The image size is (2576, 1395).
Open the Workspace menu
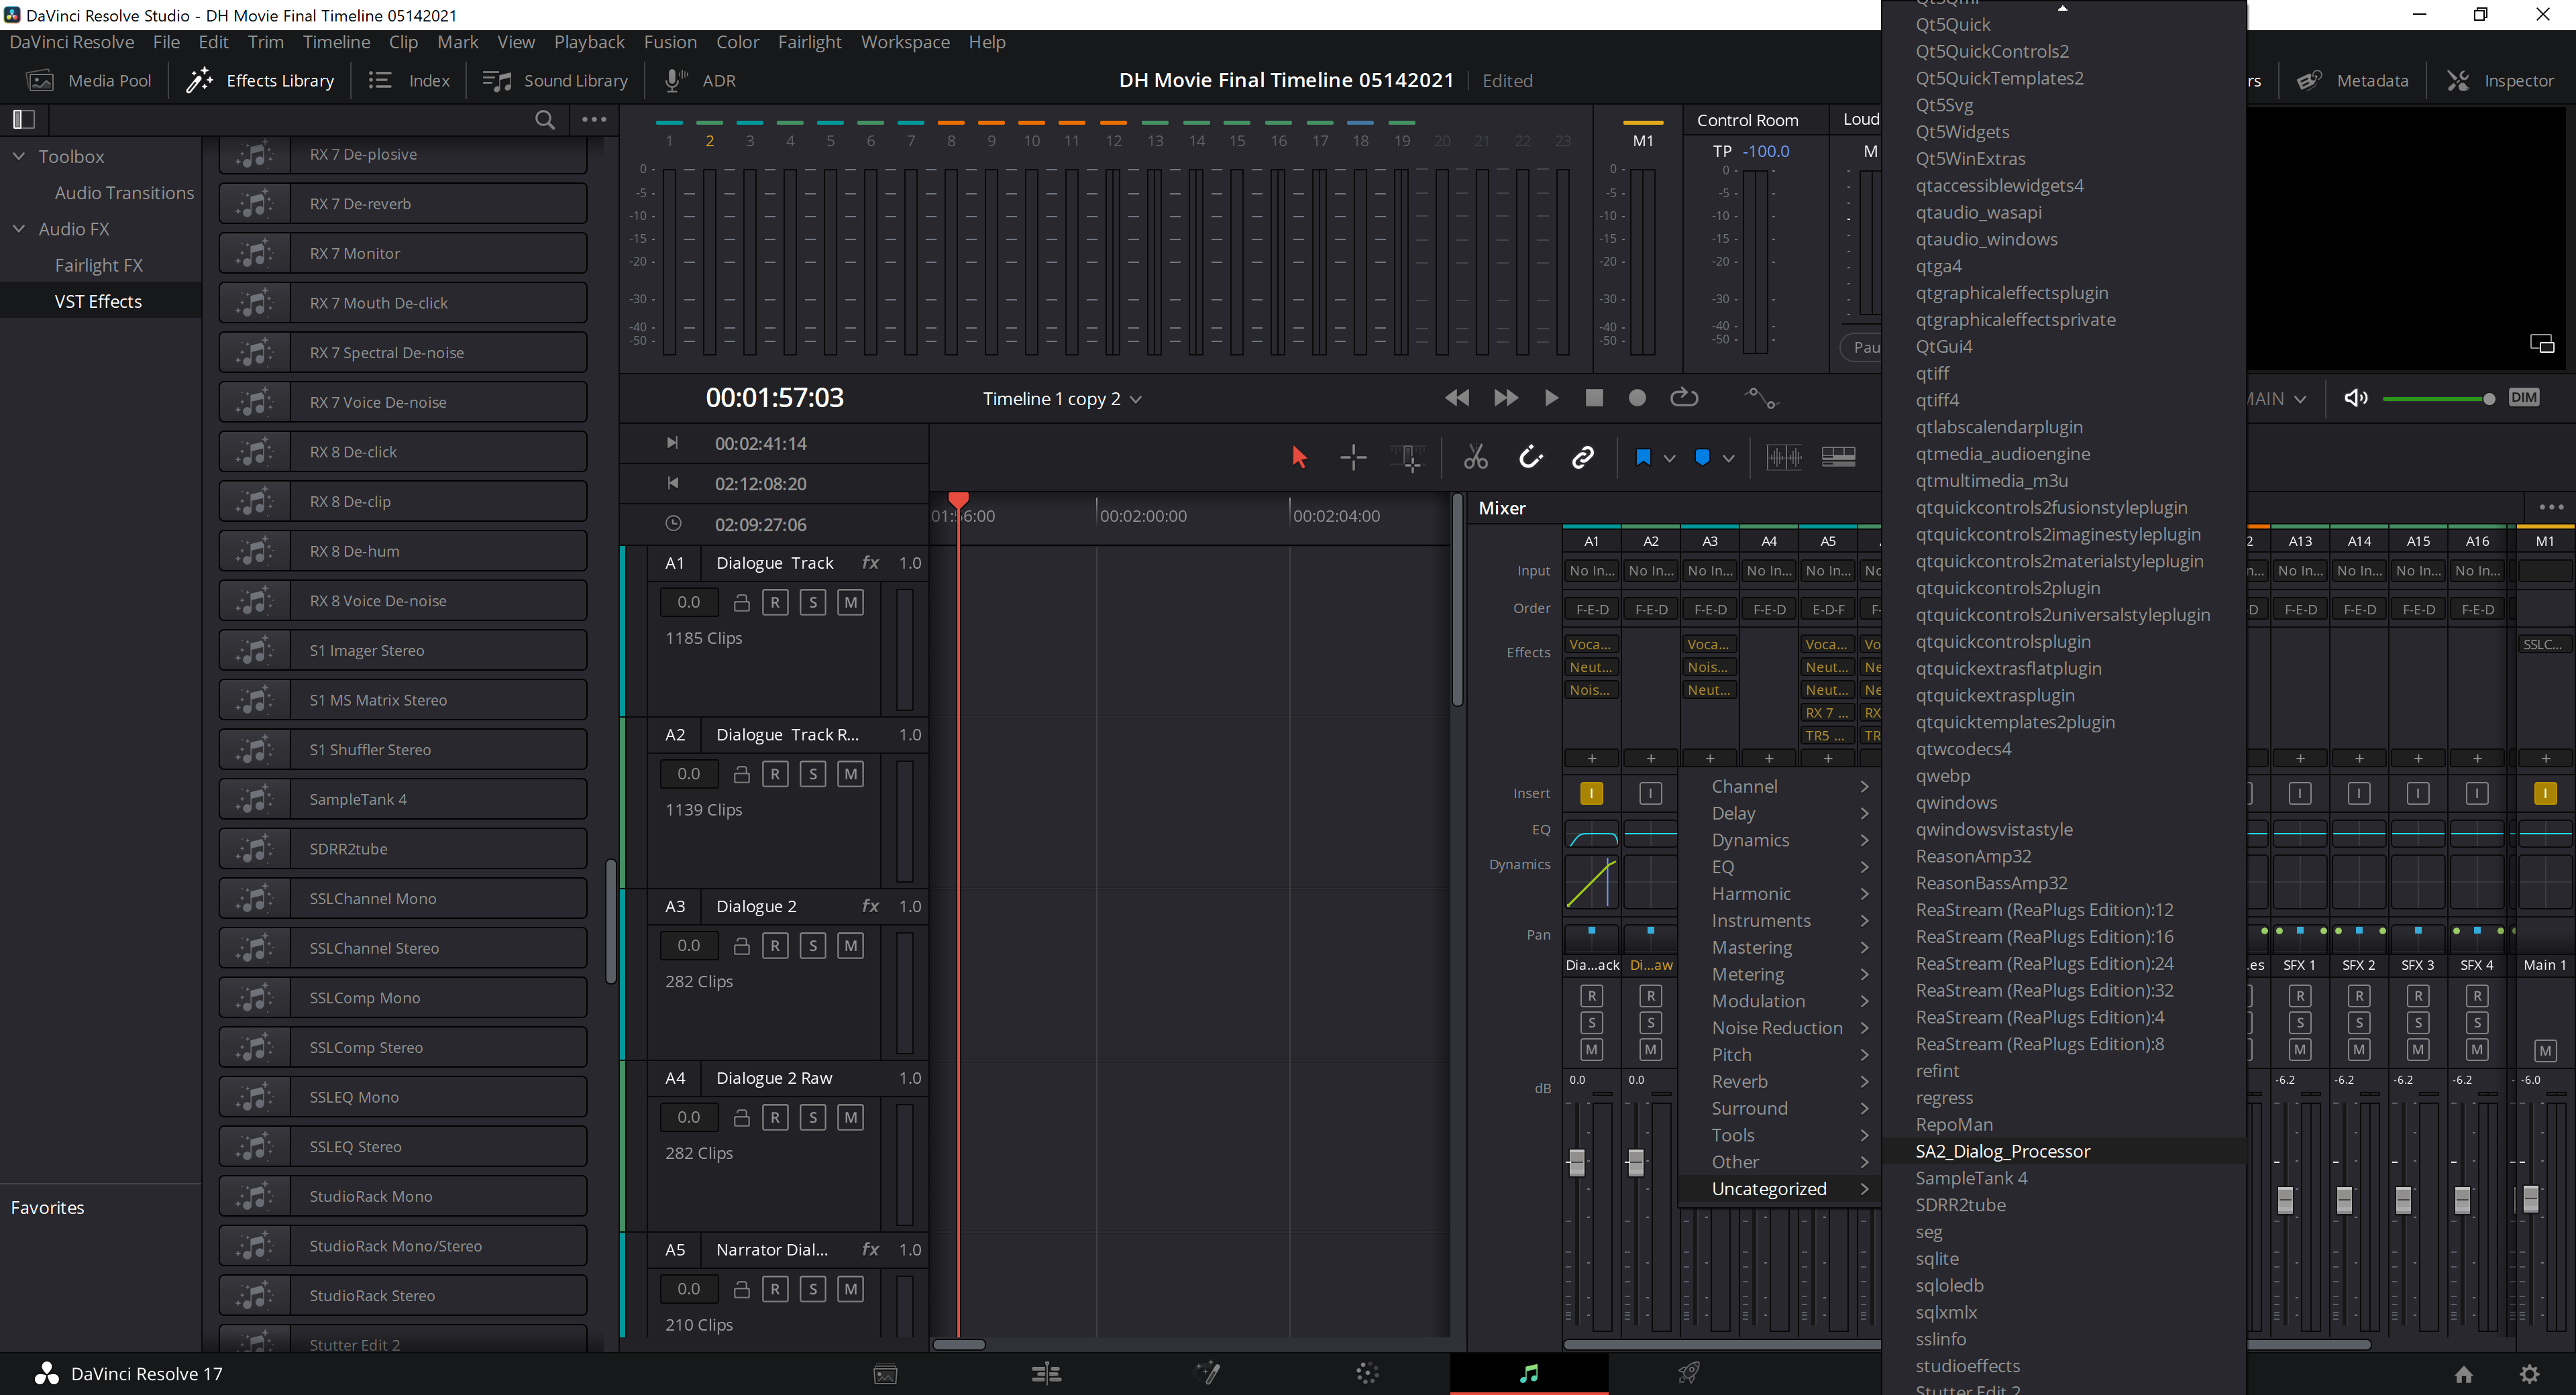905,42
